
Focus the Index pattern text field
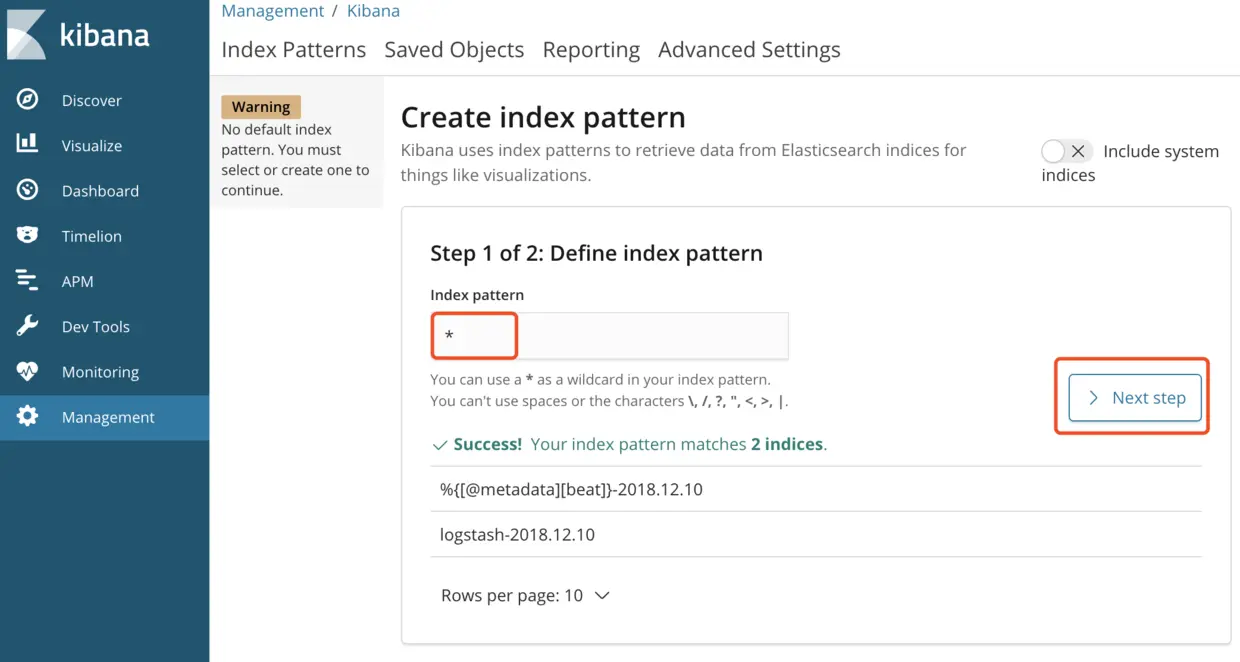pyautogui.click(x=609, y=336)
